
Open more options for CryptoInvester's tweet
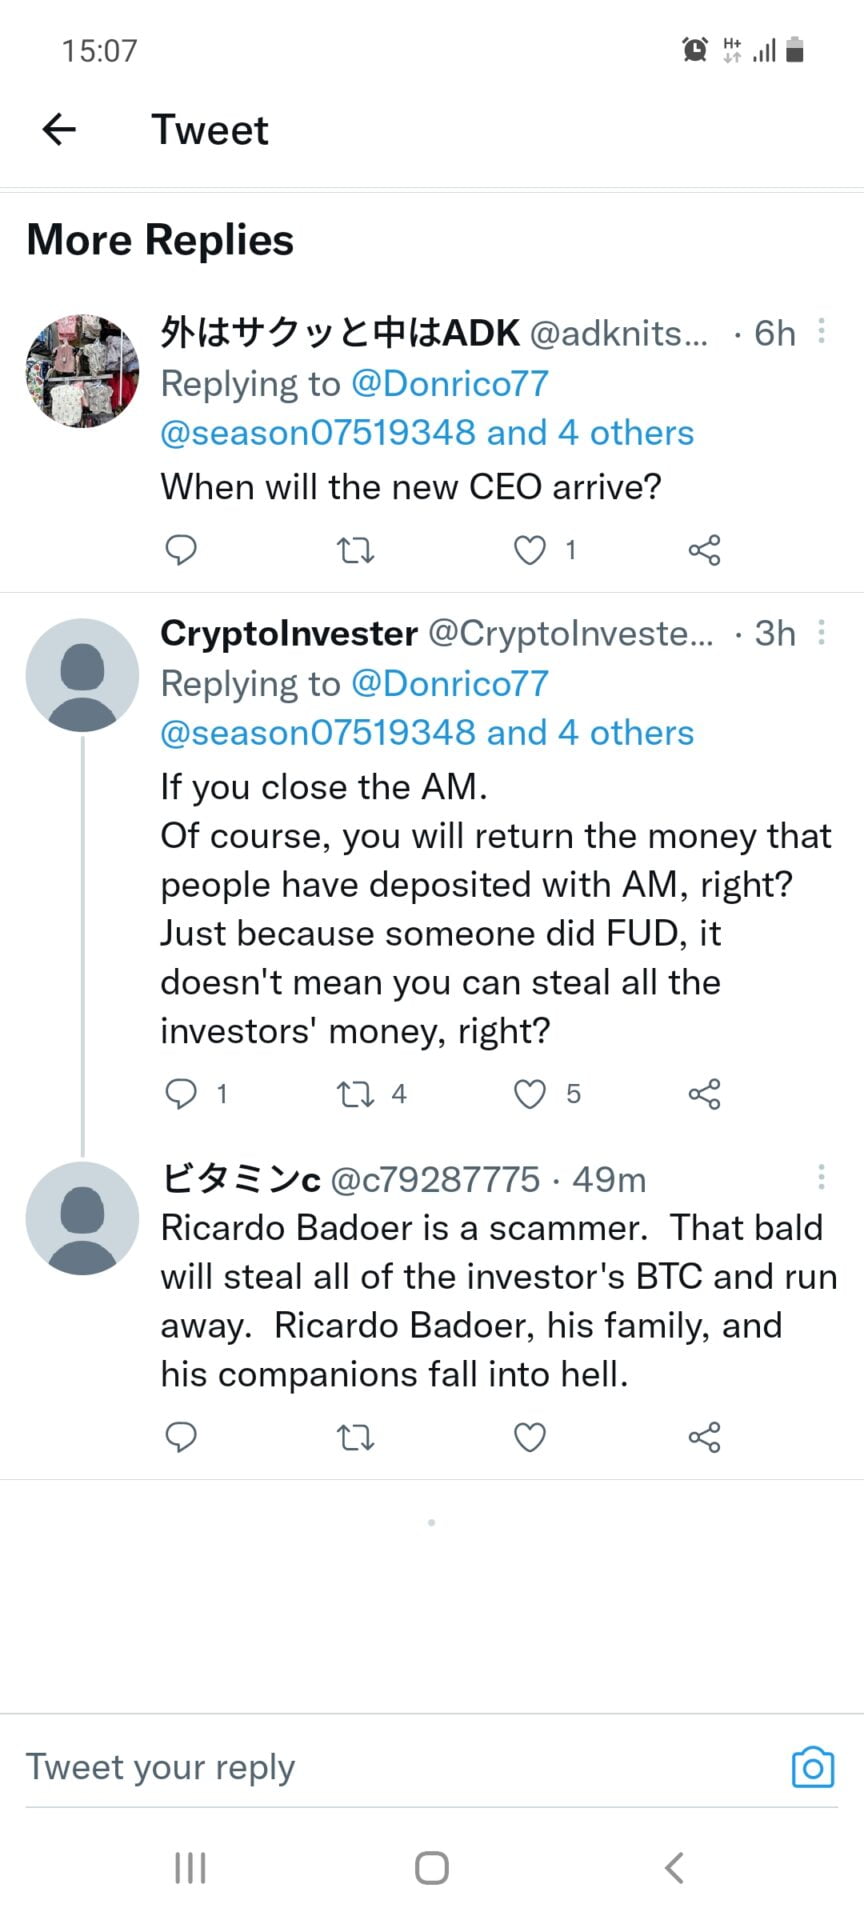pyautogui.click(x=821, y=632)
